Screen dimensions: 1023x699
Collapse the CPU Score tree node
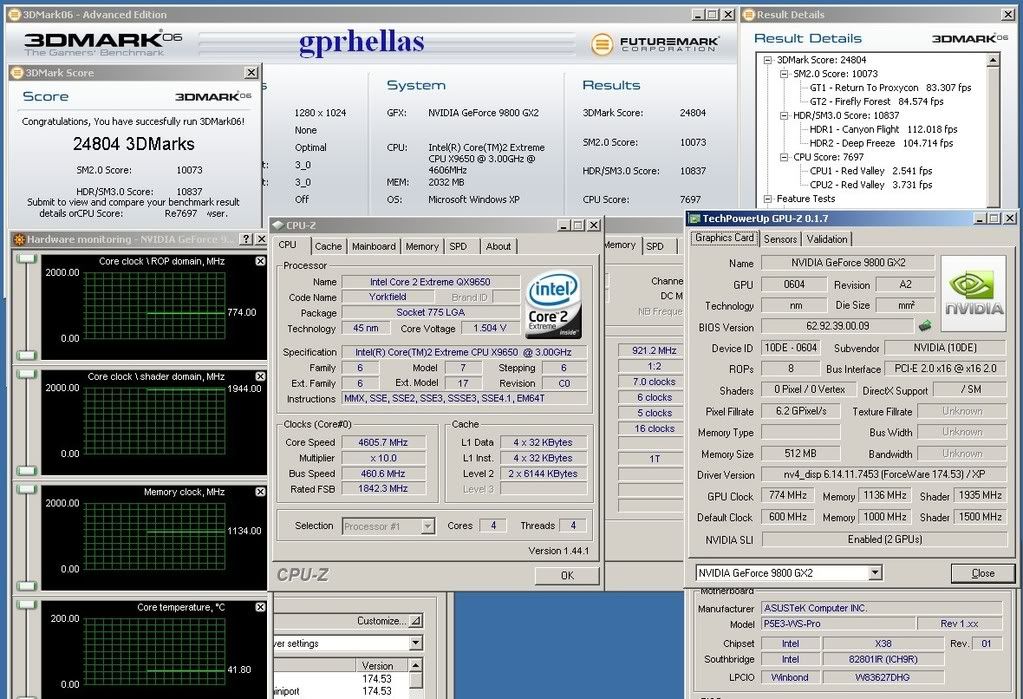point(784,157)
